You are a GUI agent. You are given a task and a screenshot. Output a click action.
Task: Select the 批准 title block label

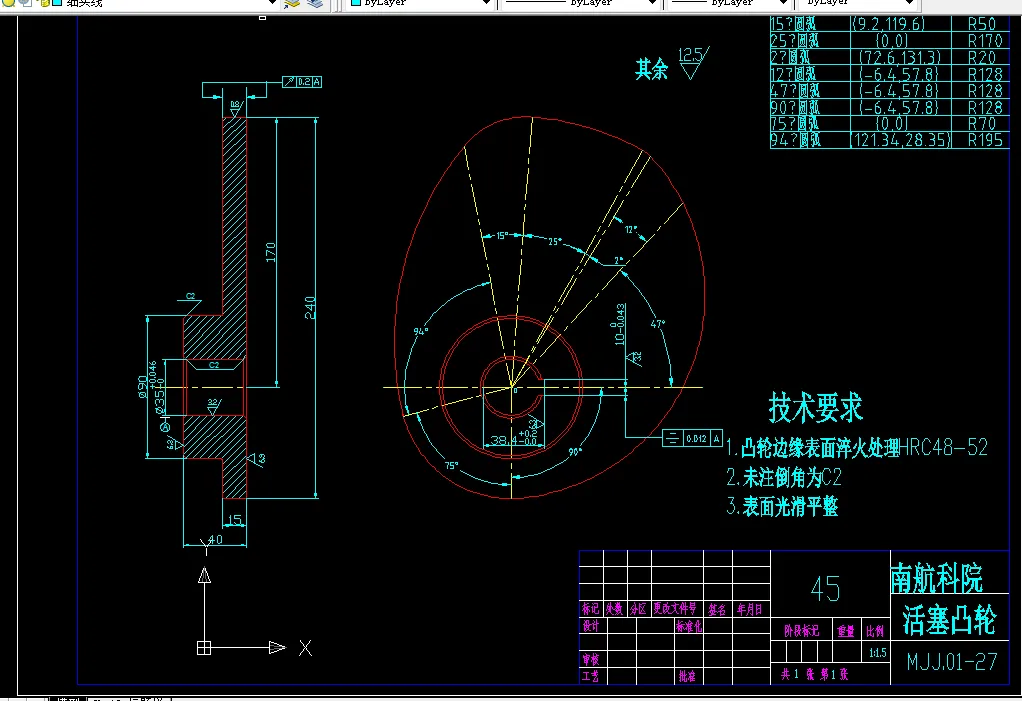point(687,676)
